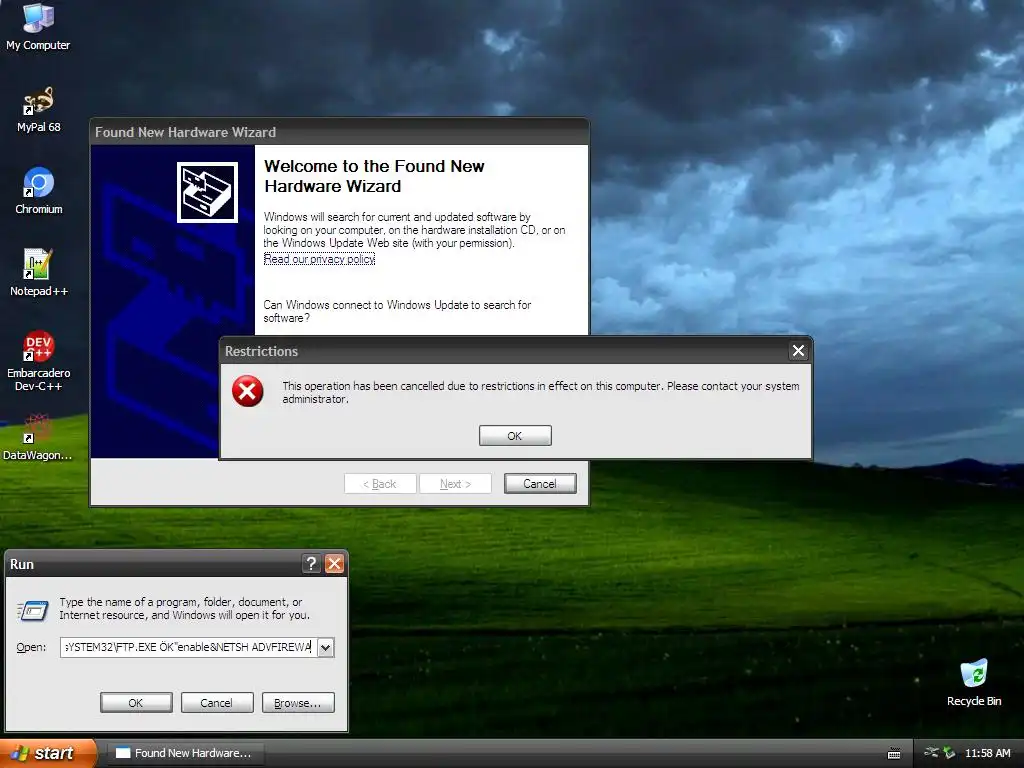
Task: Open the Read our privacy policy link
Action: (319, 259)
